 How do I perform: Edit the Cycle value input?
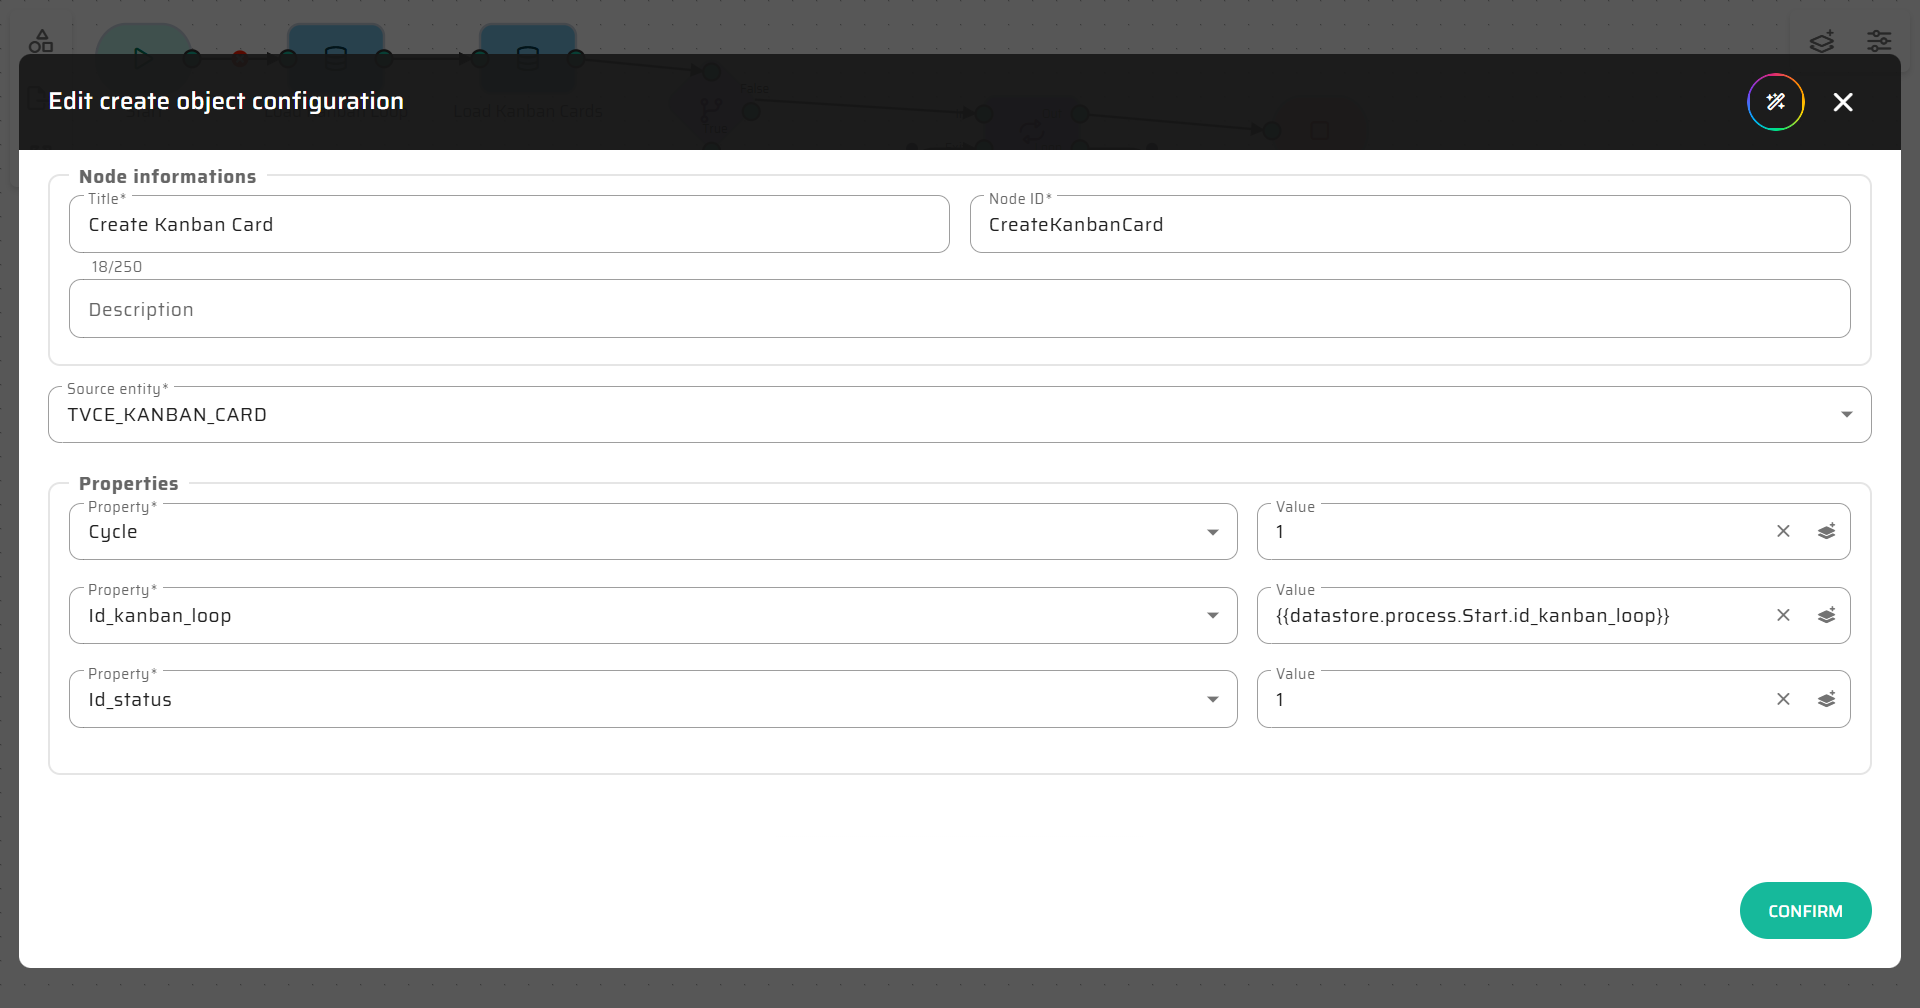pyautogui.click(x=1510, y=532)
